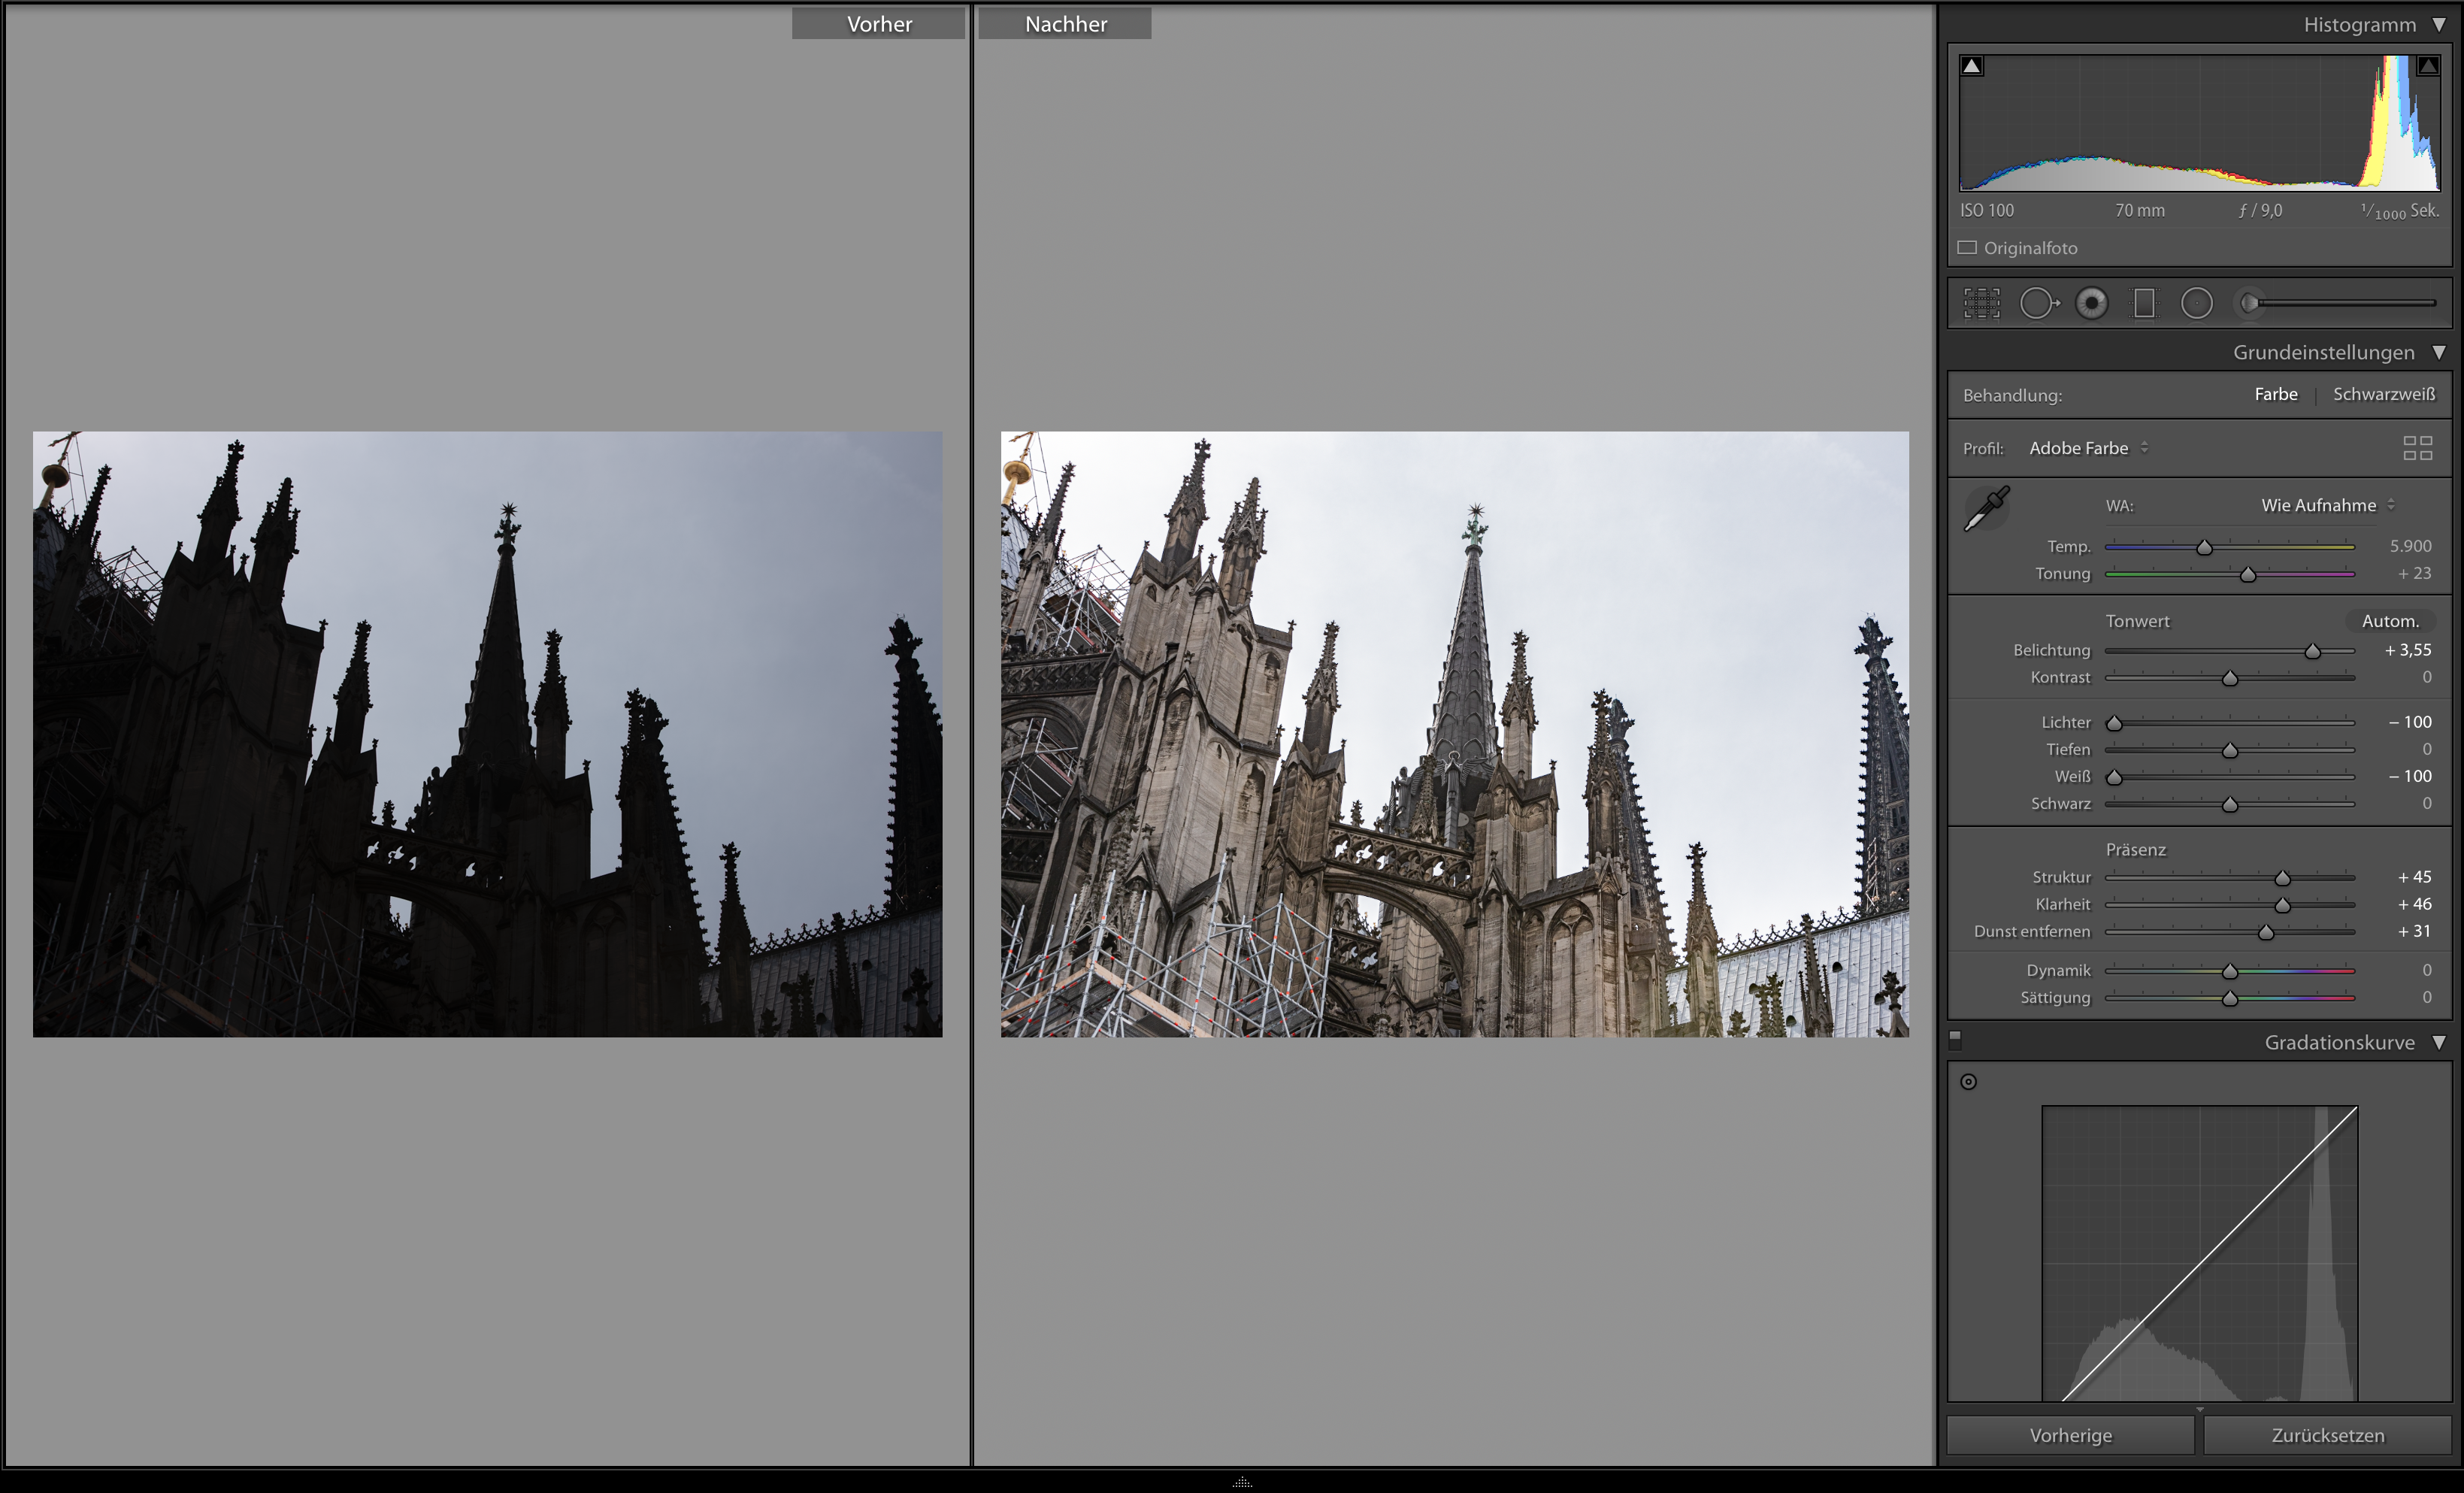The image size is (2464, 1493).
Task: Select the Farbe treatment option
Action: click(2275, 394)
